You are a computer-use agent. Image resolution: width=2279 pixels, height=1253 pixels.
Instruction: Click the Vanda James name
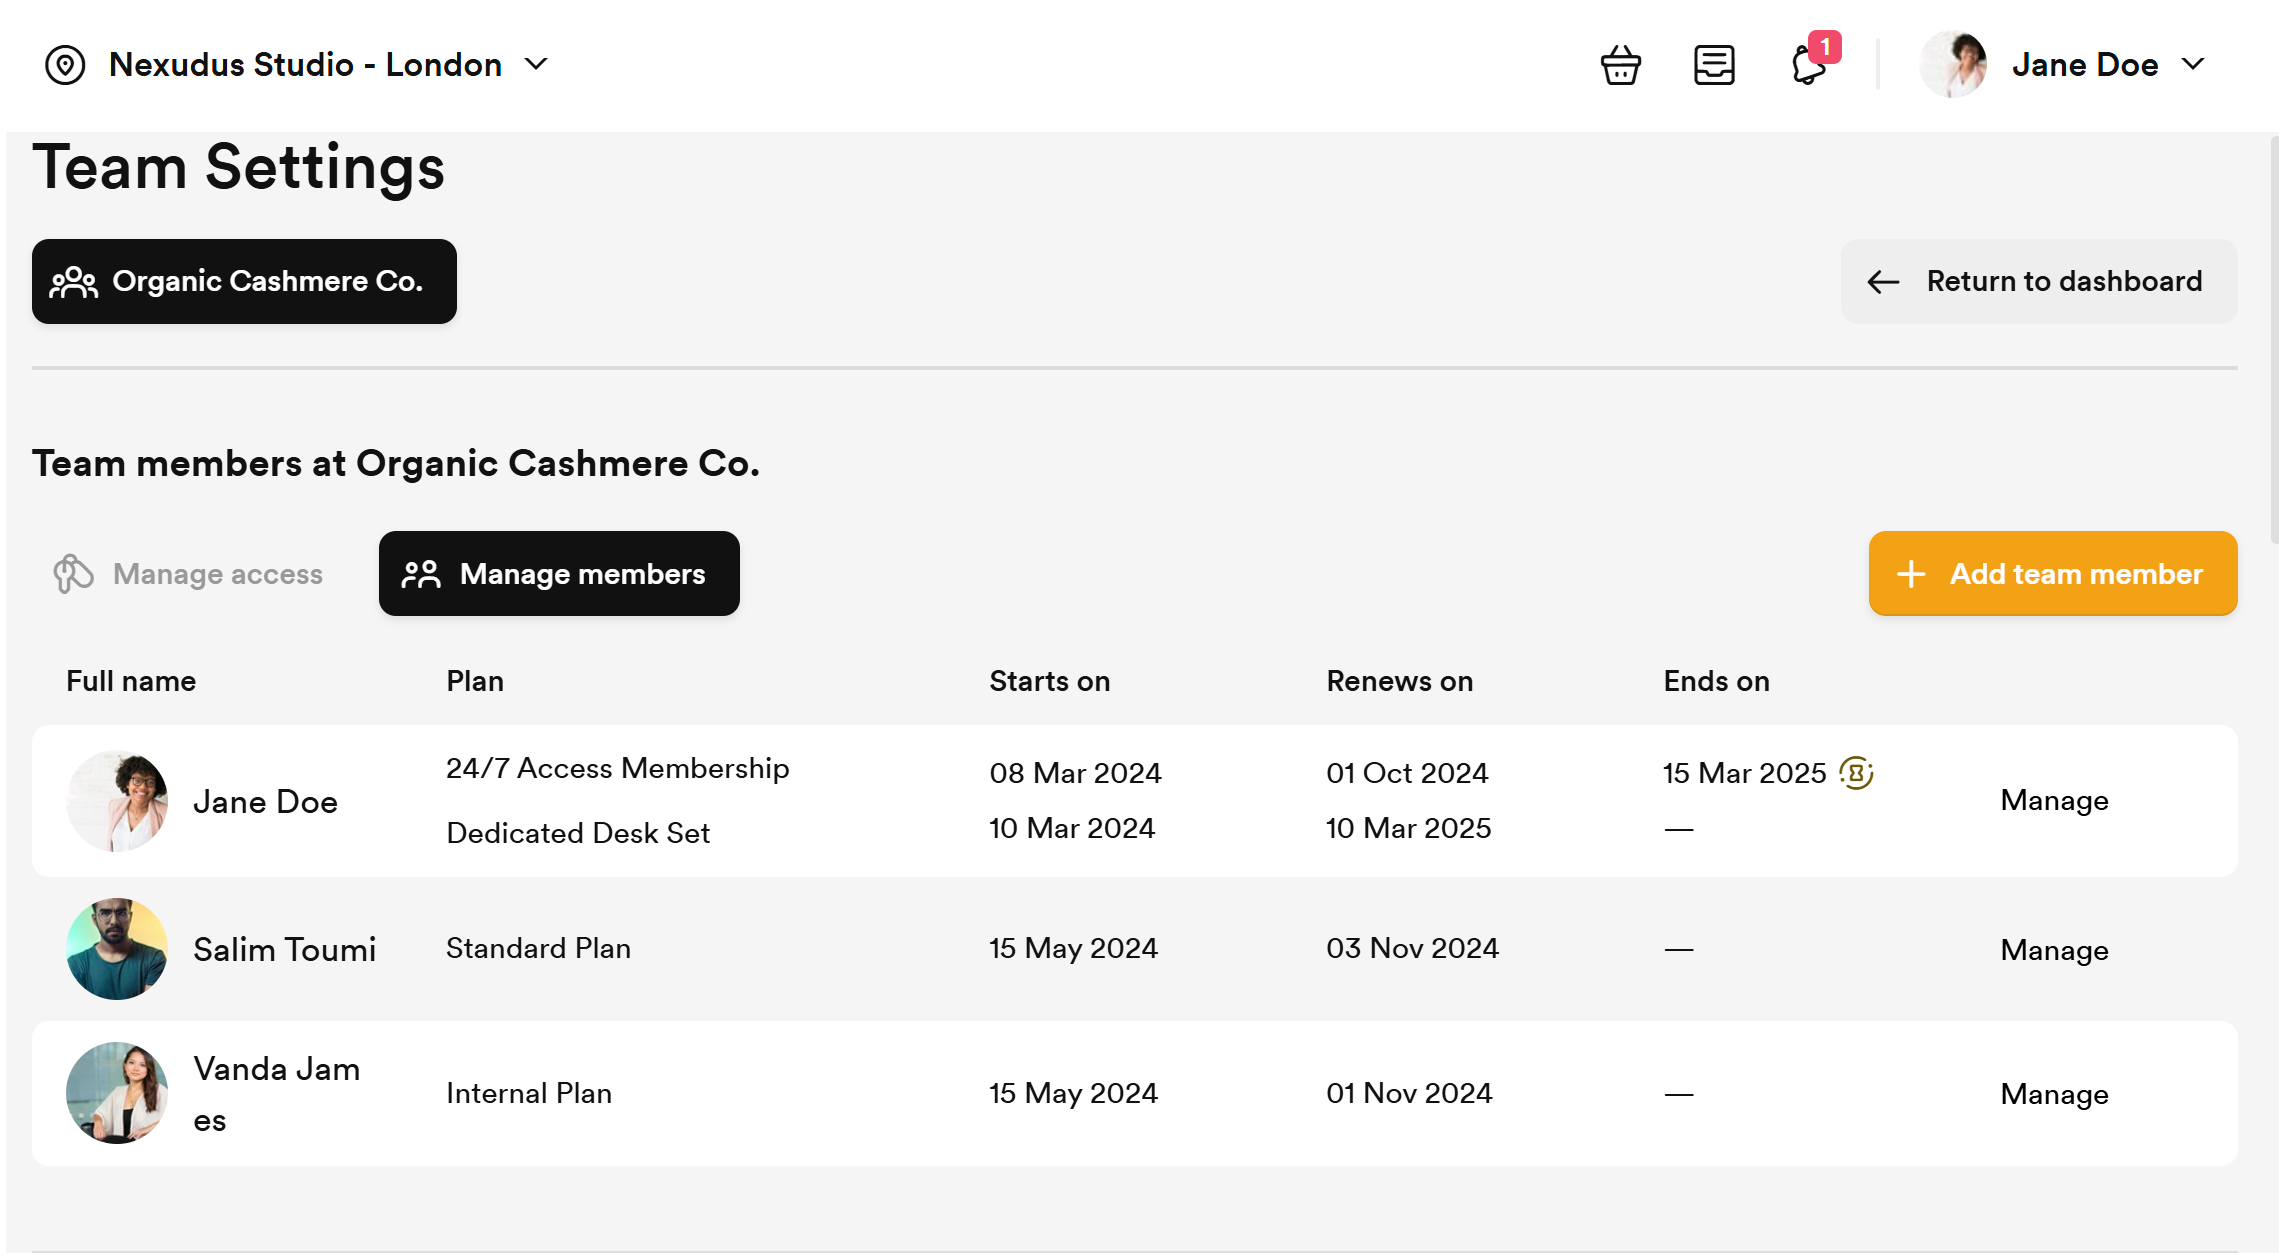tap(277, 1094)
